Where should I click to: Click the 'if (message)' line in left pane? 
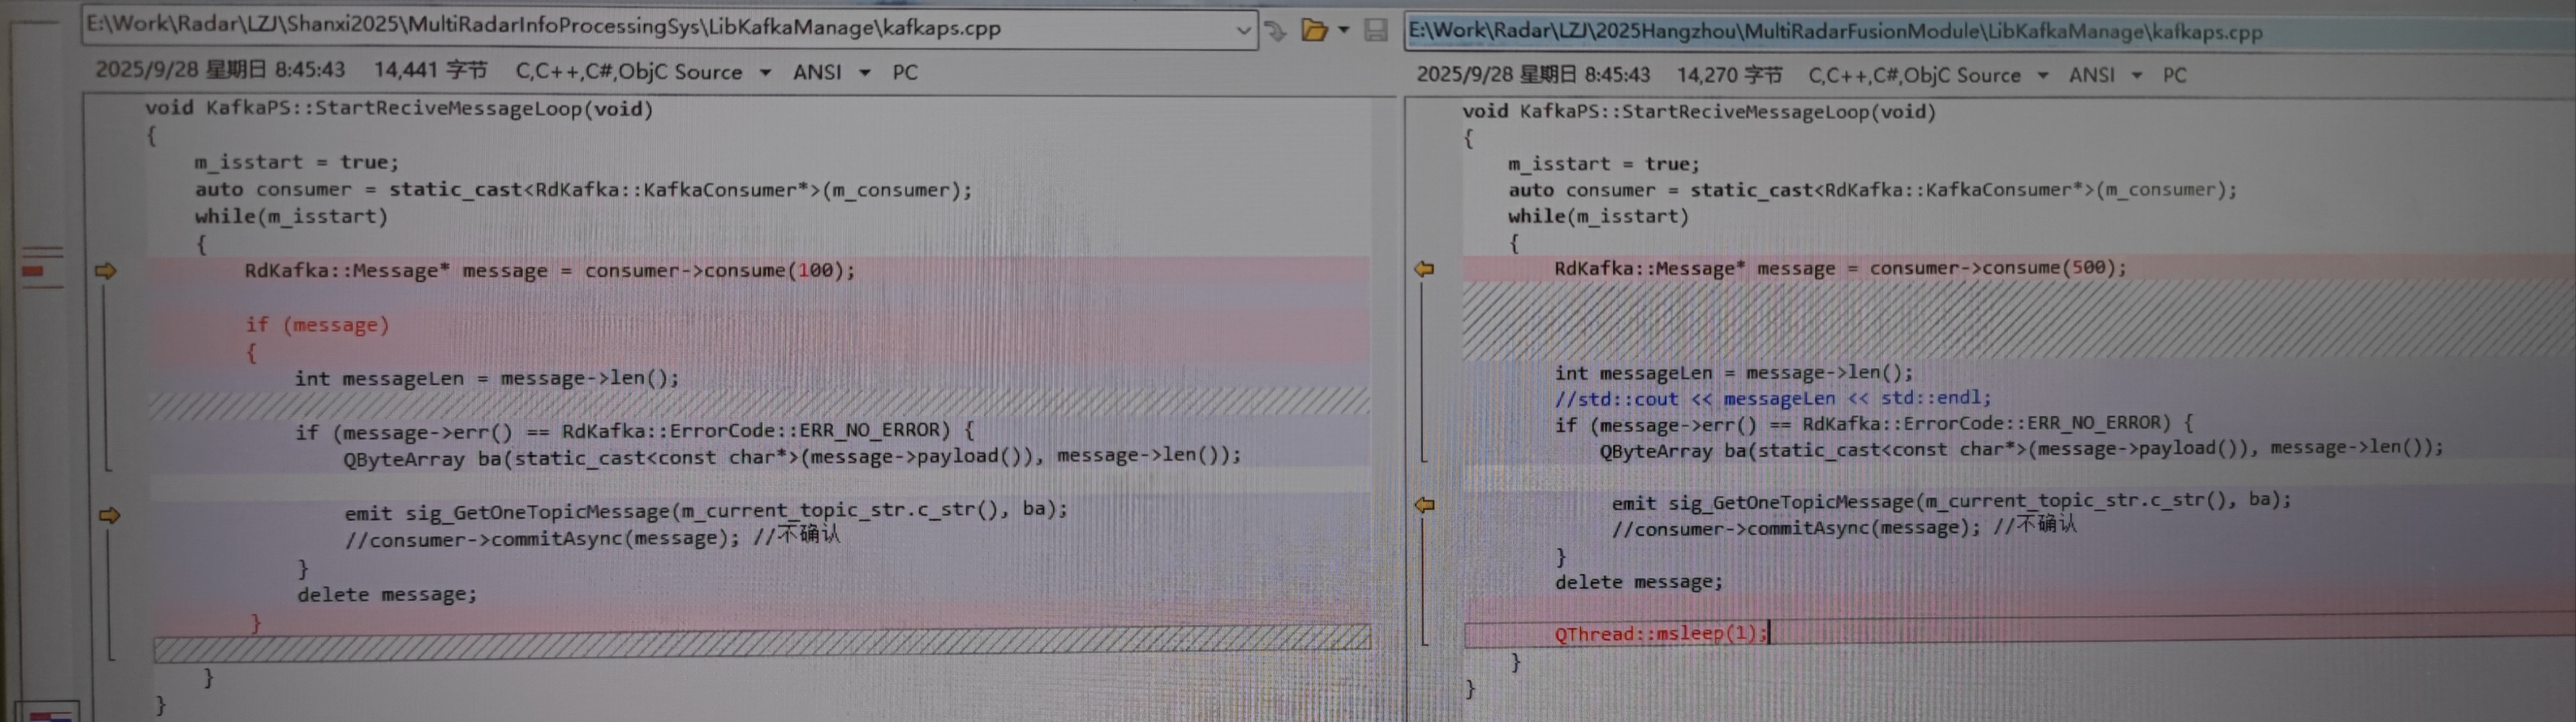click(x=317, y=325)
